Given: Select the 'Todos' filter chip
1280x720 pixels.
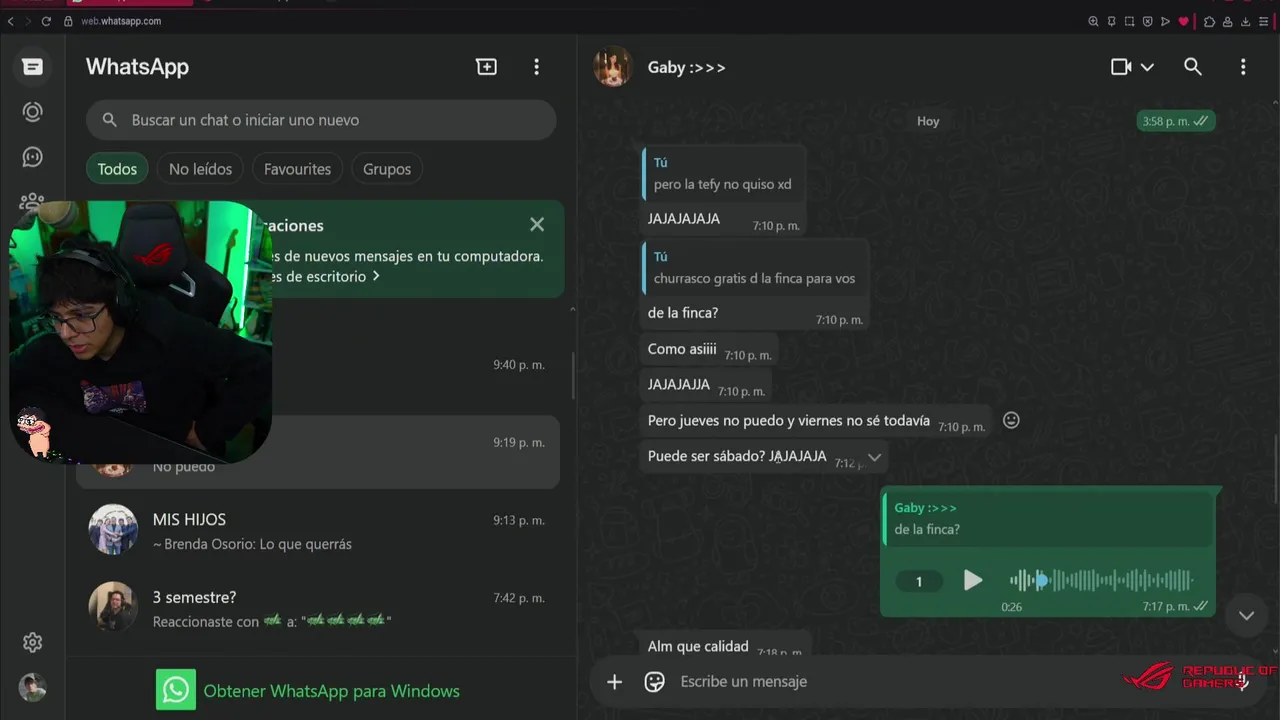Looking at the screenshot, I should tap(117, 169).
